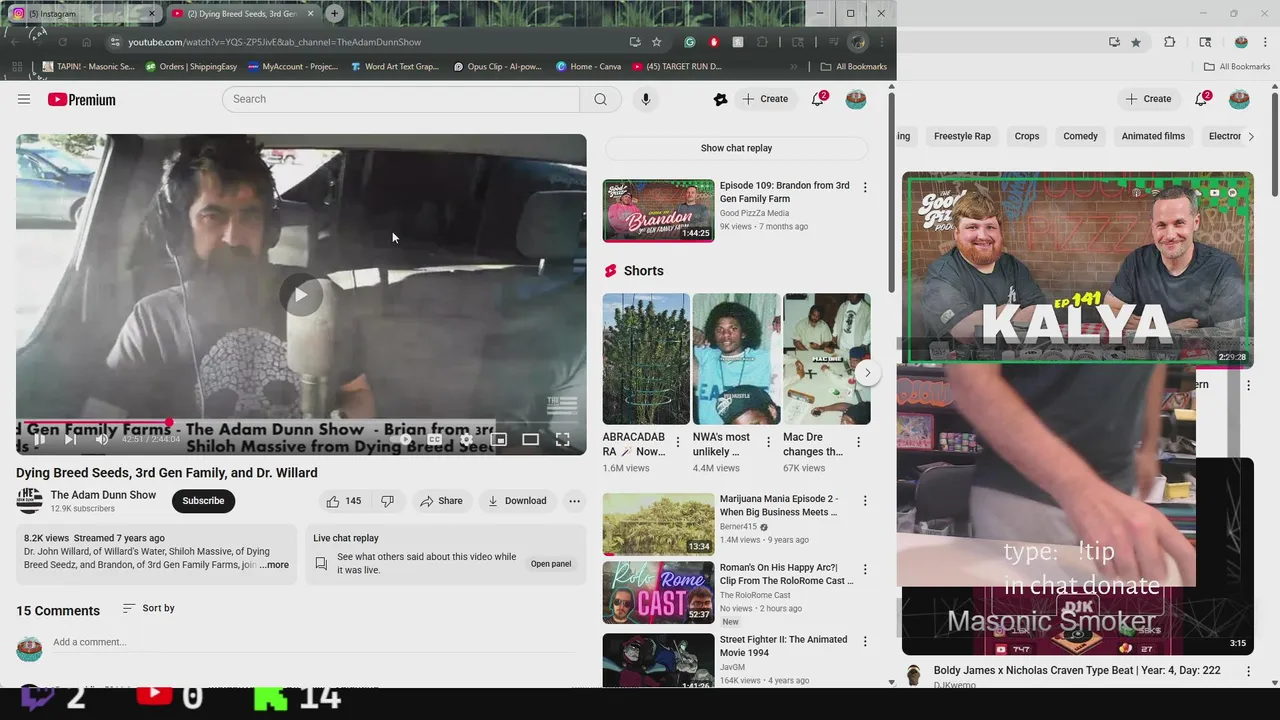Select the Dying Breed Seeds browser tab
Viewport: 1280px width, 720px height.
(x=241, y=14)
